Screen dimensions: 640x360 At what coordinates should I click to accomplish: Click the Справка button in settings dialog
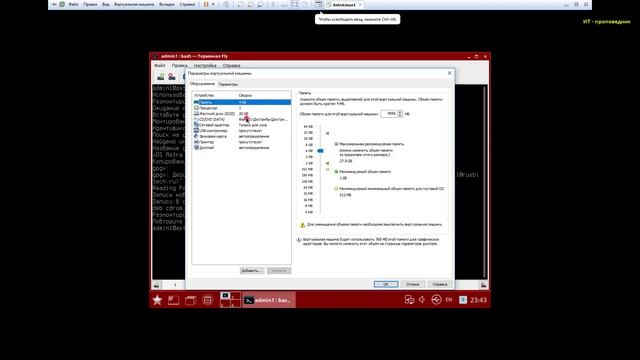pyautogui.click(x=440, y=284)
